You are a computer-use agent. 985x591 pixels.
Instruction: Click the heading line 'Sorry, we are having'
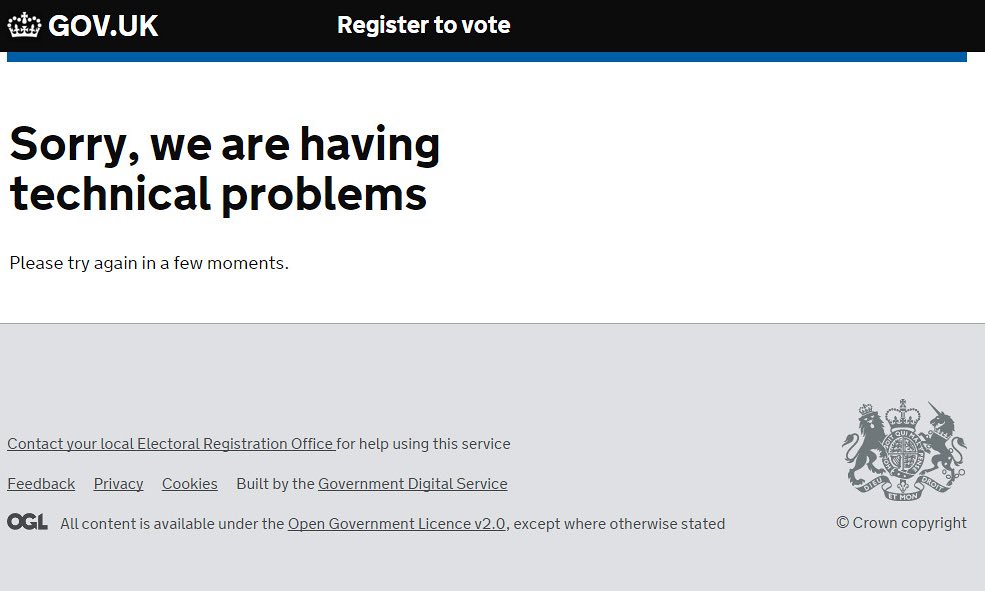(x=225, y=144)
